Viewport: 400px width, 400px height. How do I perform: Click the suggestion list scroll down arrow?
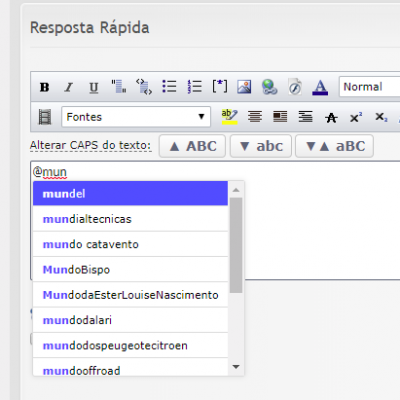pos(236,367)
